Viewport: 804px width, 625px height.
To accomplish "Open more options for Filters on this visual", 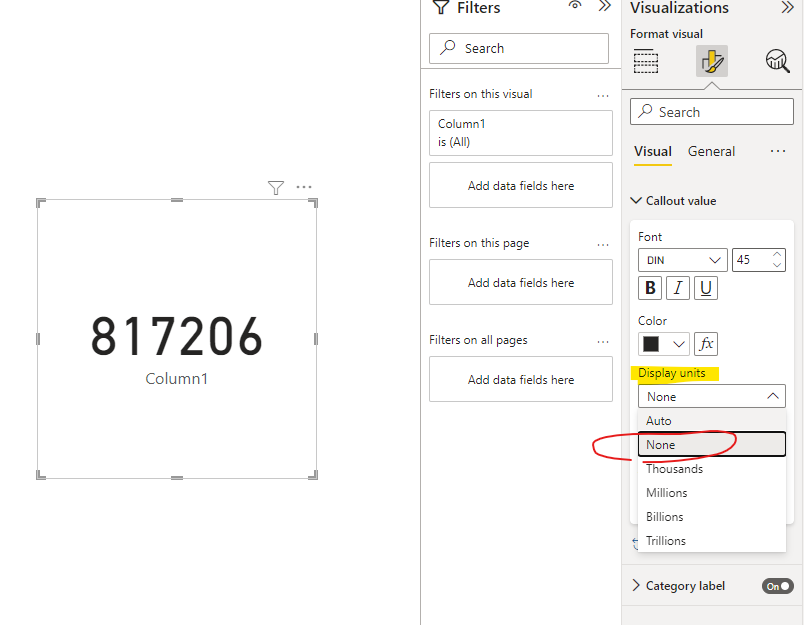I will tap(603, 96).
